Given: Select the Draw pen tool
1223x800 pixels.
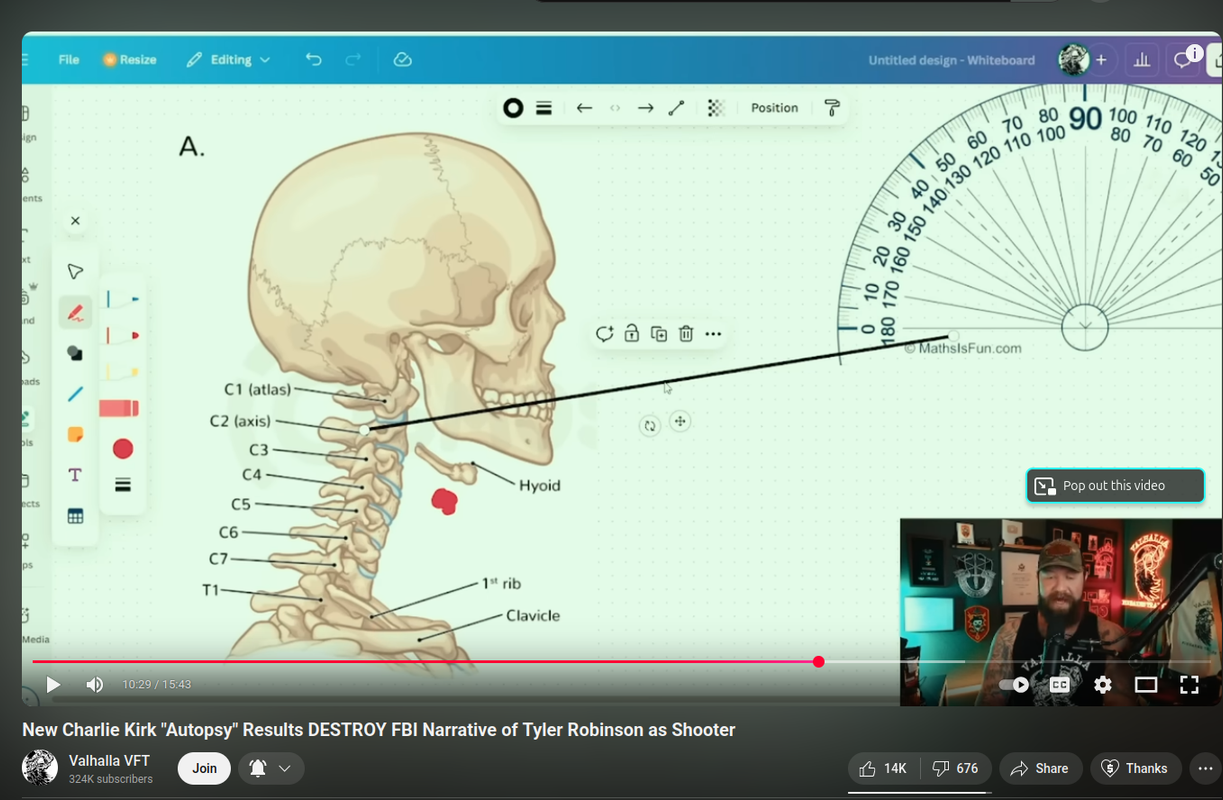Looking at the screenshot, I should 75,313.
